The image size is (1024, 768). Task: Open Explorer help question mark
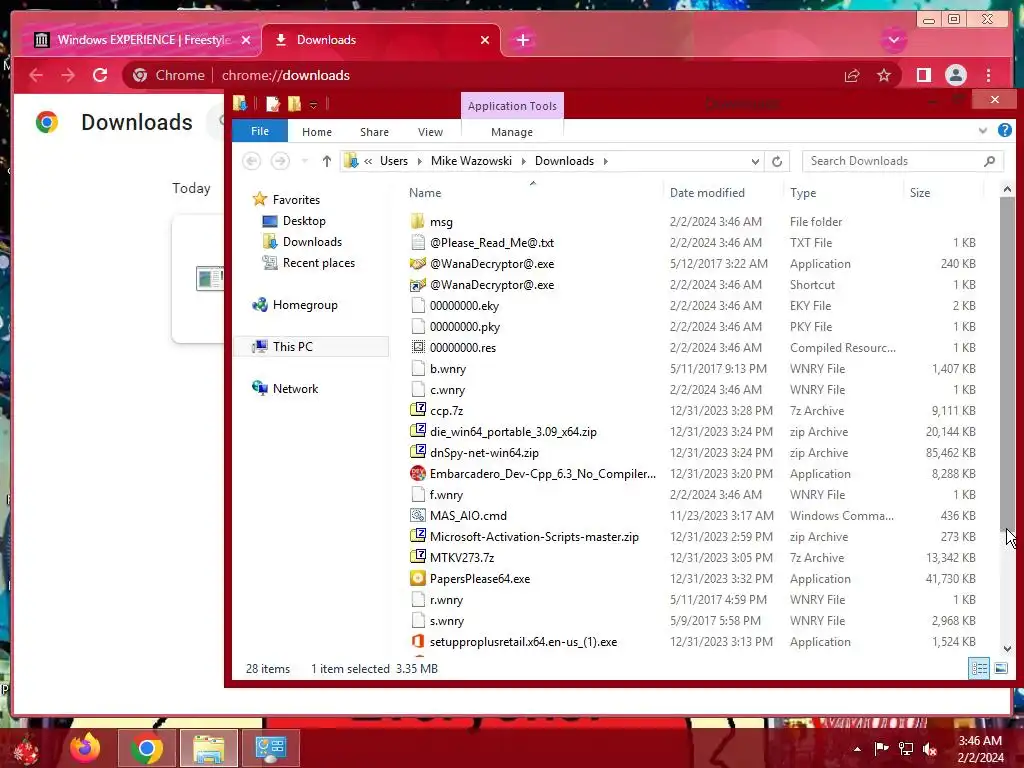coord(1004,131)
